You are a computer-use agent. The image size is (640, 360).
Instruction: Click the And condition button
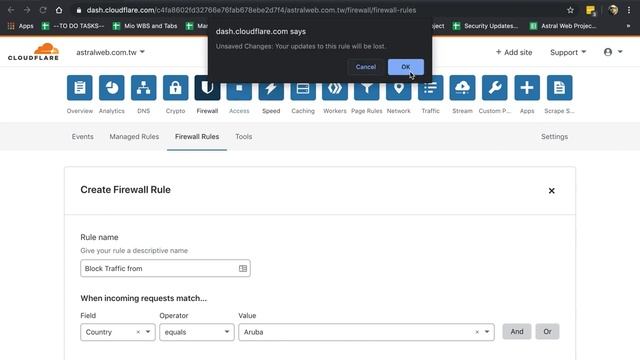[517, 331]
